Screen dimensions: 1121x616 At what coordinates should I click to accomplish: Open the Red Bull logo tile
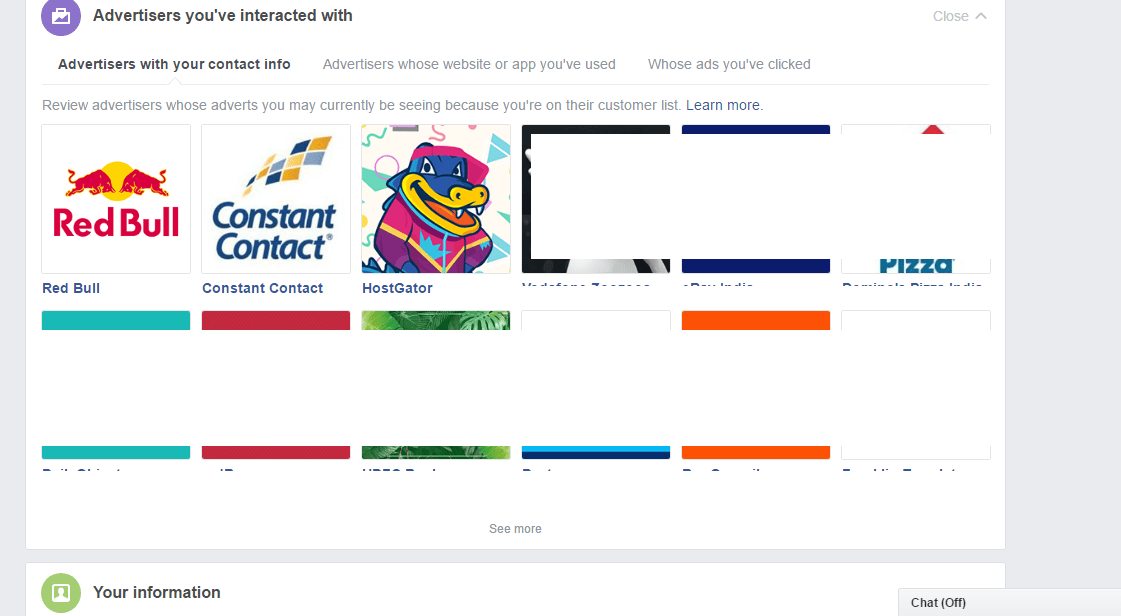(x=116, y=199)
